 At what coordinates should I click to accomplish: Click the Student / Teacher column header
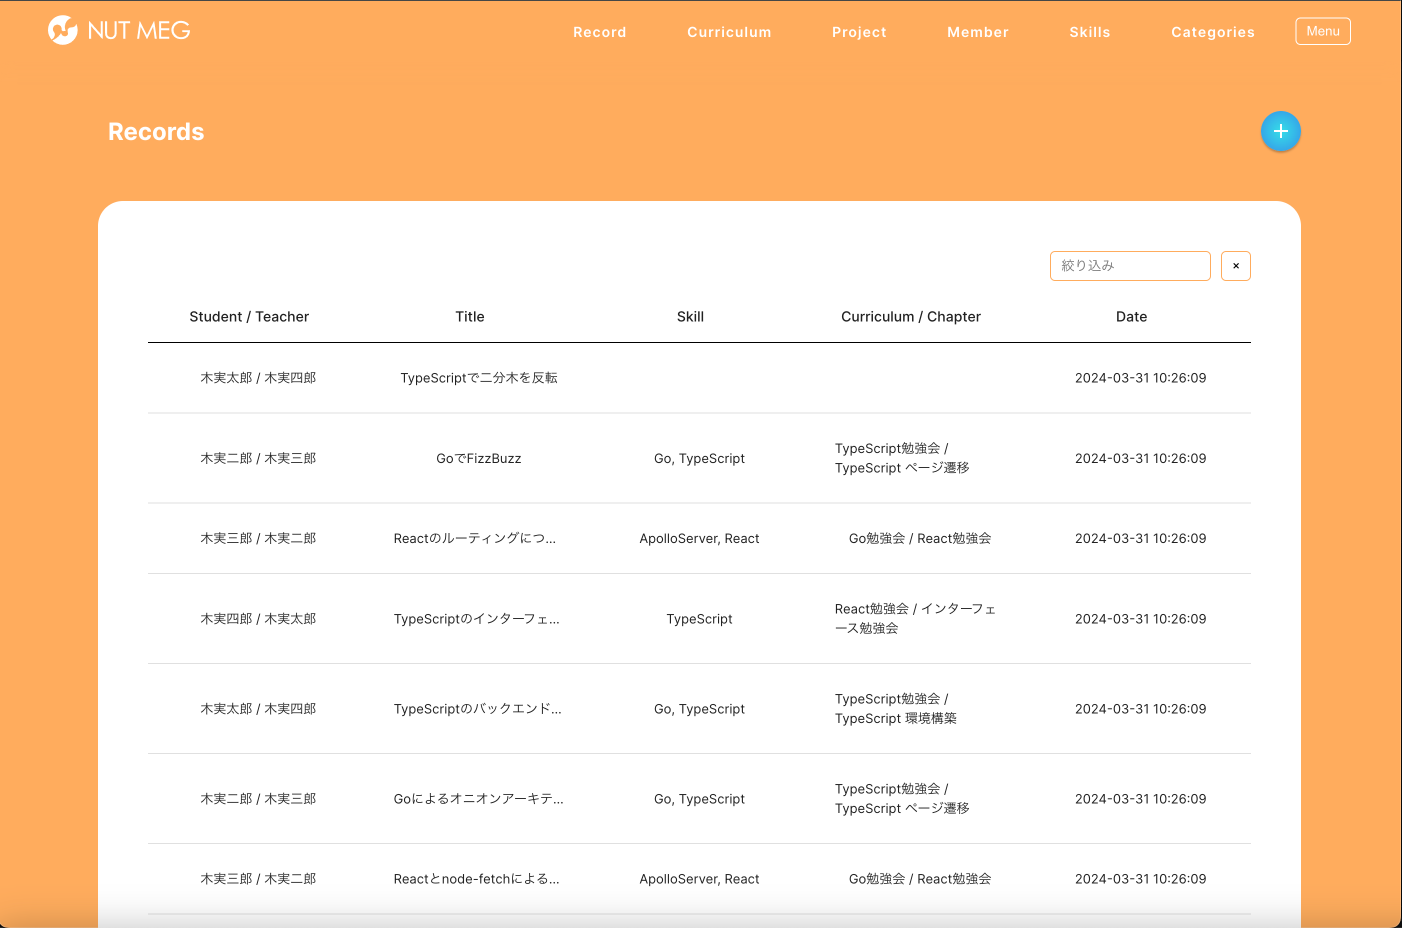click(x=249, y=317)
